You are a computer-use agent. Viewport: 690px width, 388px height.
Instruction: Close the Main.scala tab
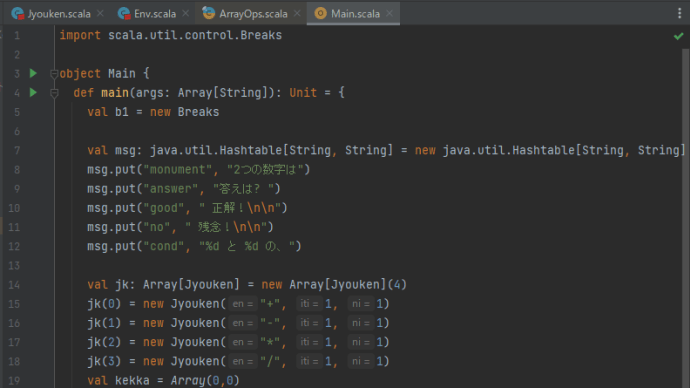point(389,14)
